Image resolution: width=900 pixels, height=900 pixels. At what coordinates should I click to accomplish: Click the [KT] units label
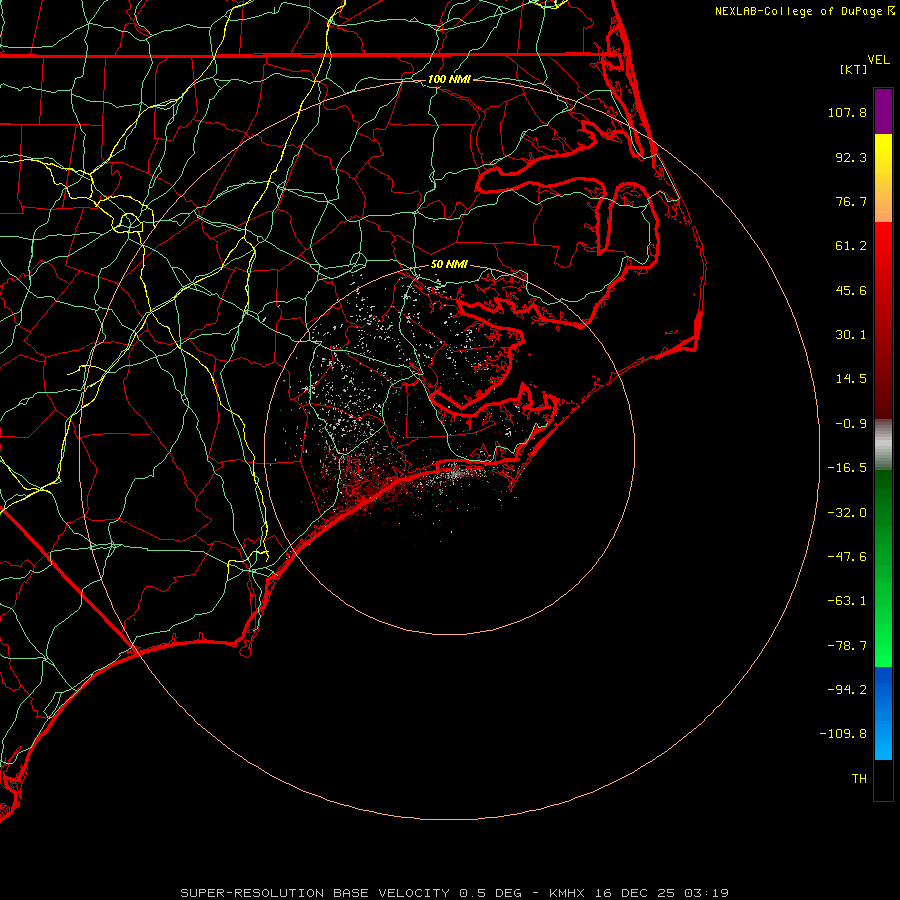pos(854,69)
